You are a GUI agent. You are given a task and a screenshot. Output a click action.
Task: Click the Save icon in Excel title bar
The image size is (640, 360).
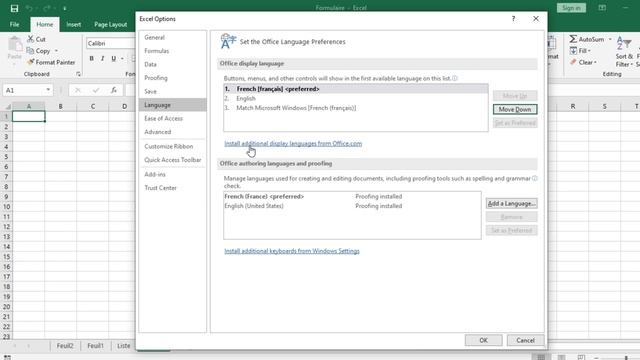14,8
